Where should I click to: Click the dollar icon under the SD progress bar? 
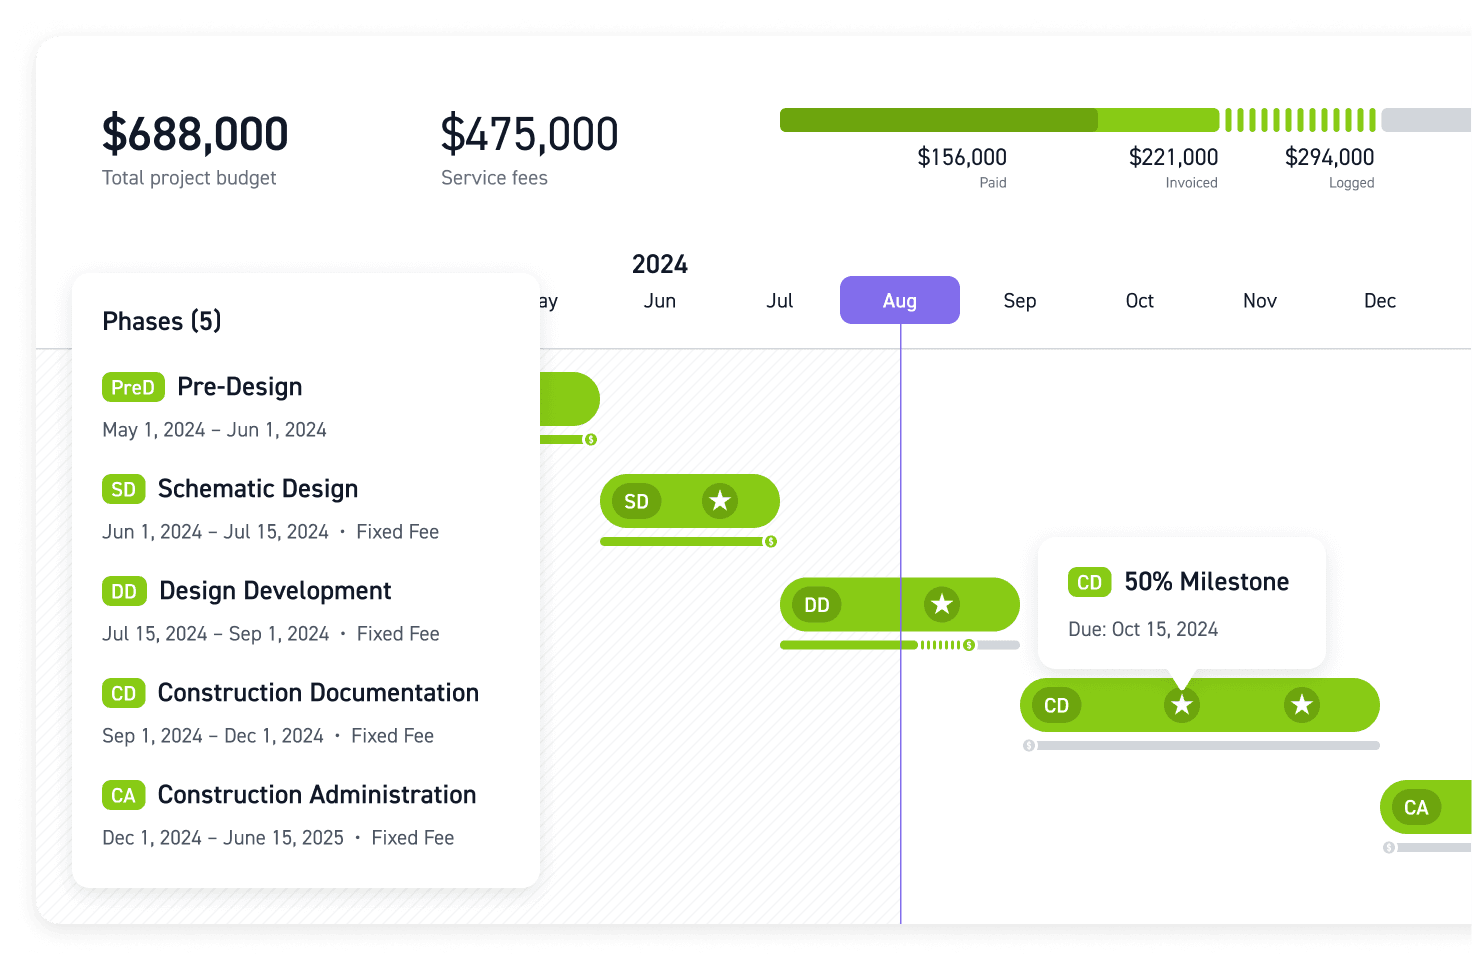pos(769,541)
